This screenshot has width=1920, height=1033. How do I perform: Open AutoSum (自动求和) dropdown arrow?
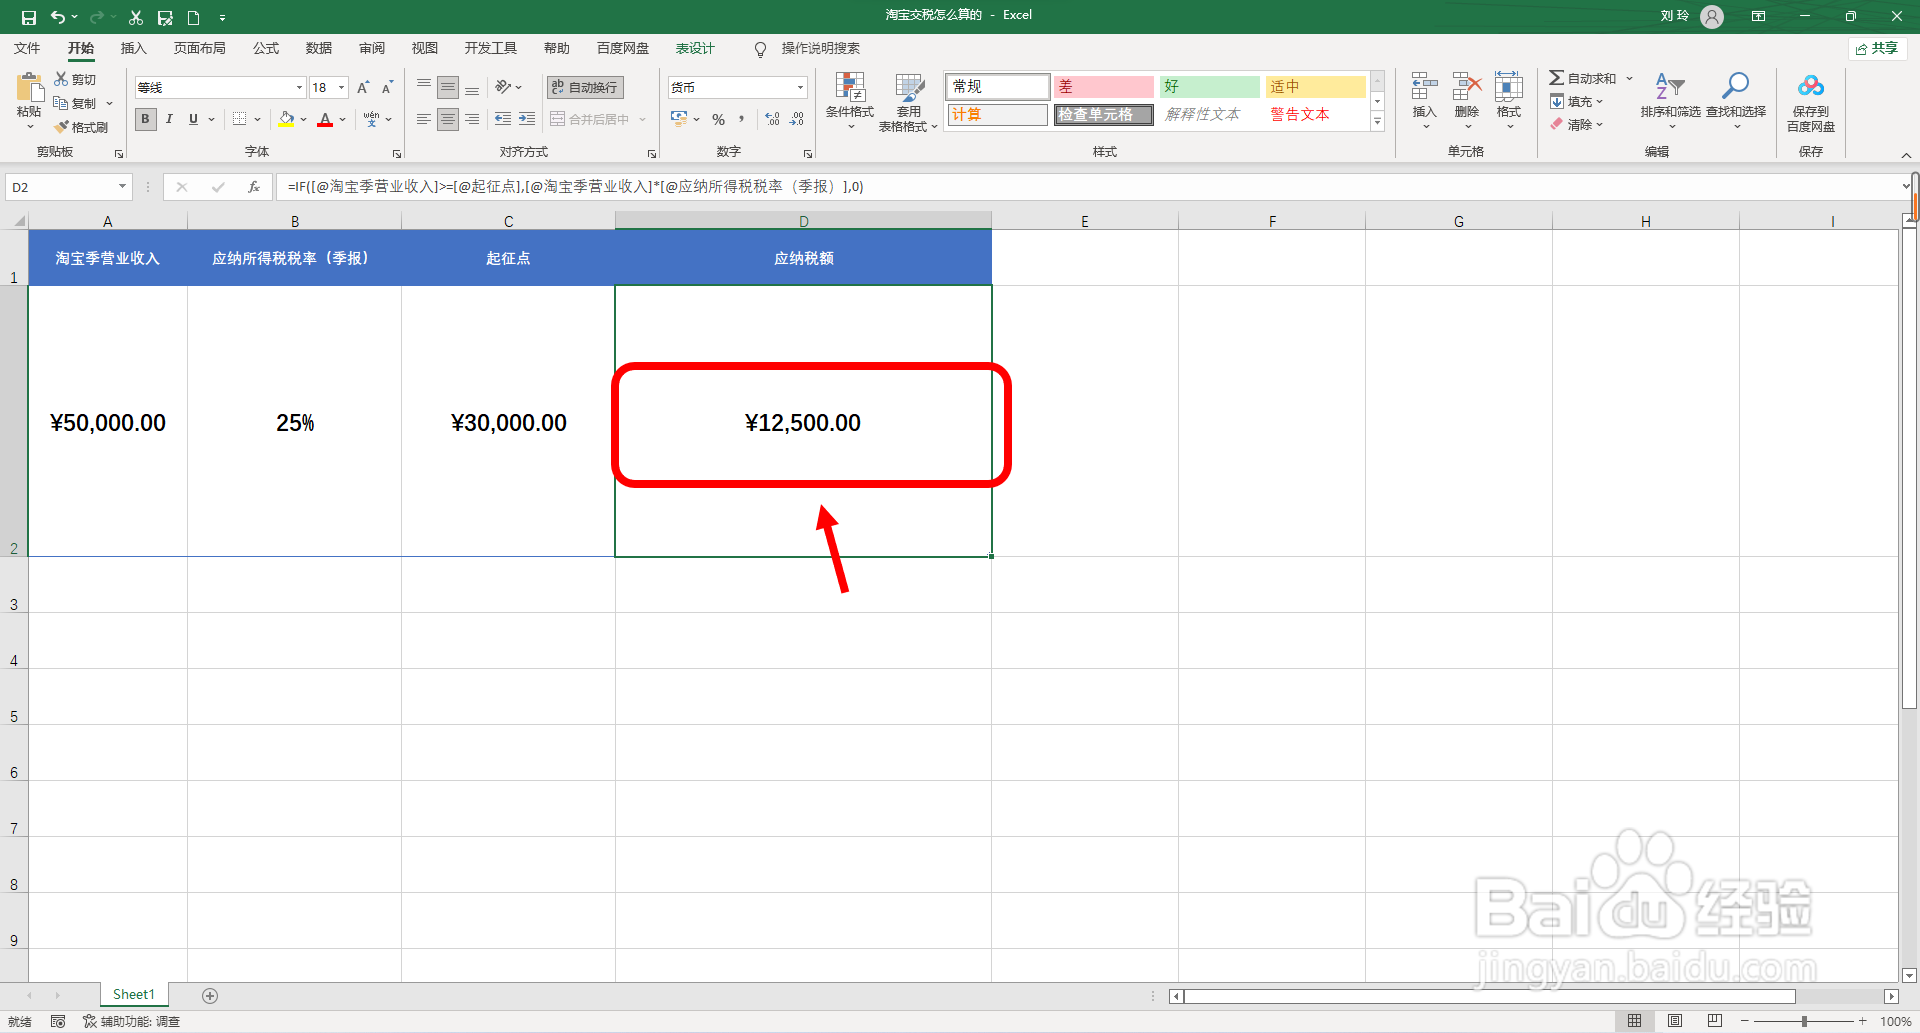point(1629,78)
